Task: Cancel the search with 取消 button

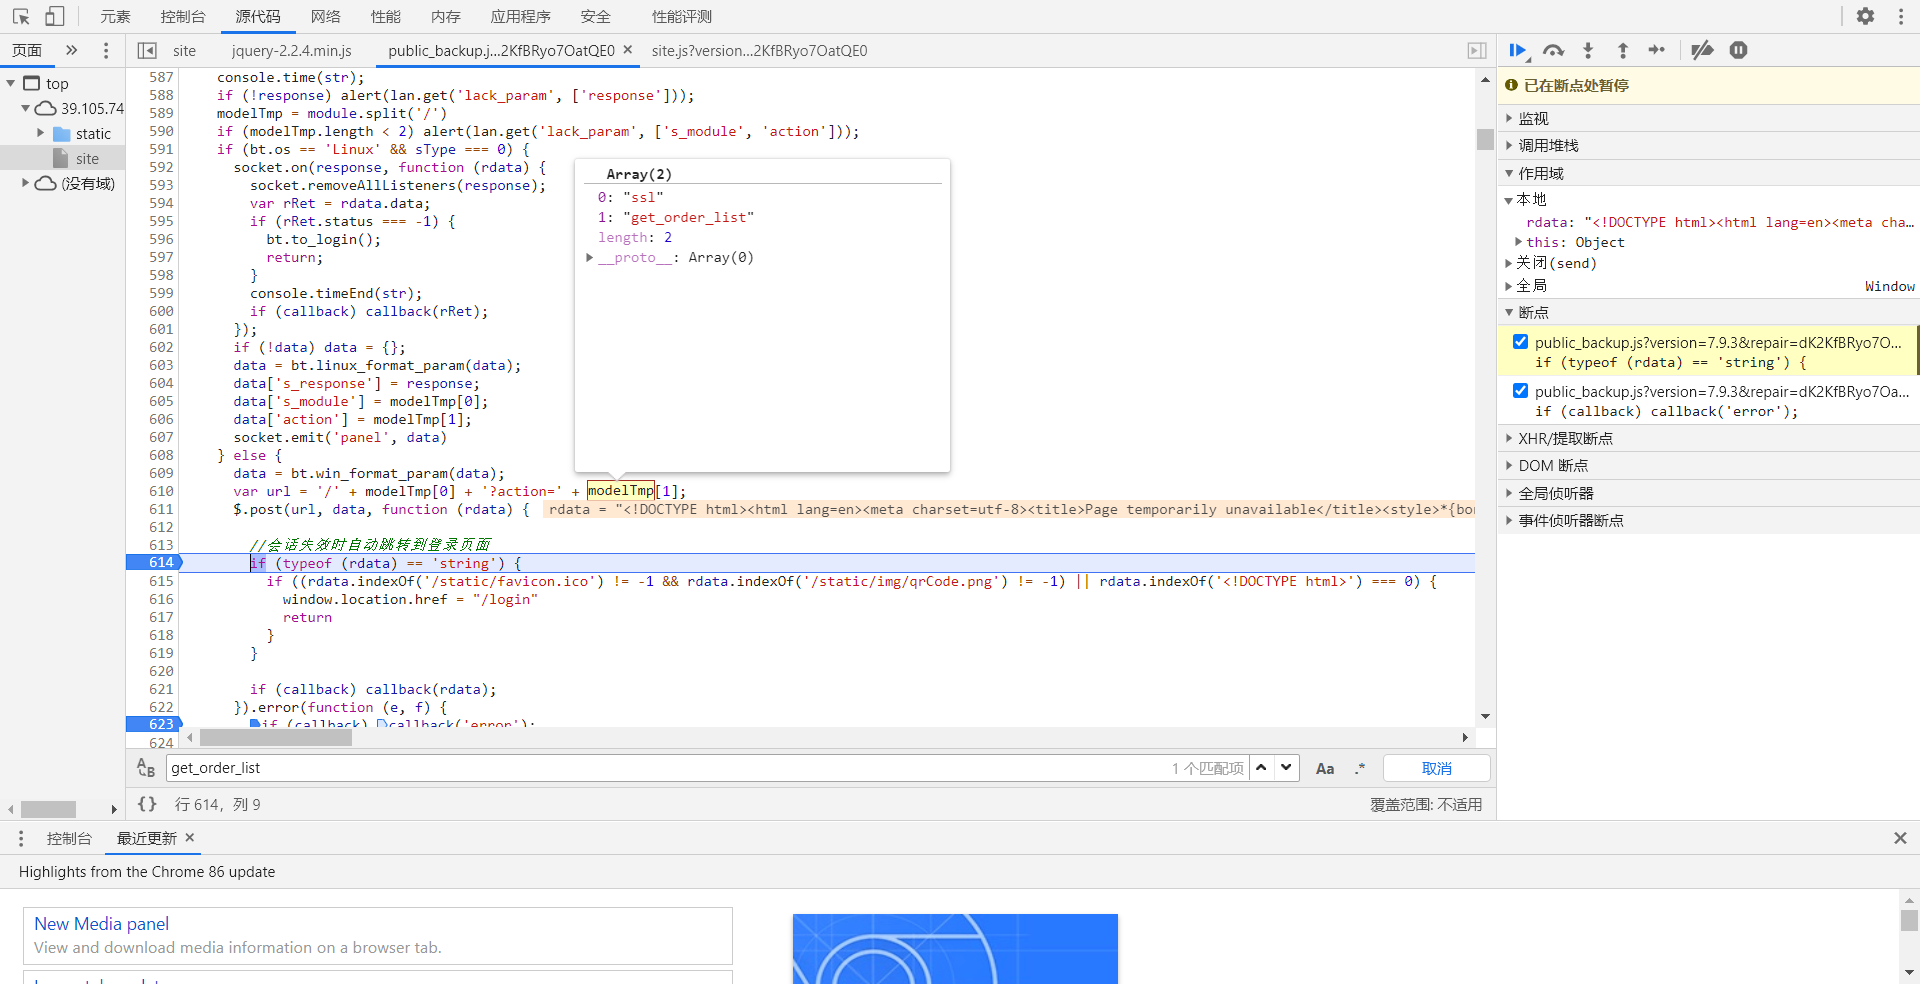Action: coord(1437,768)
